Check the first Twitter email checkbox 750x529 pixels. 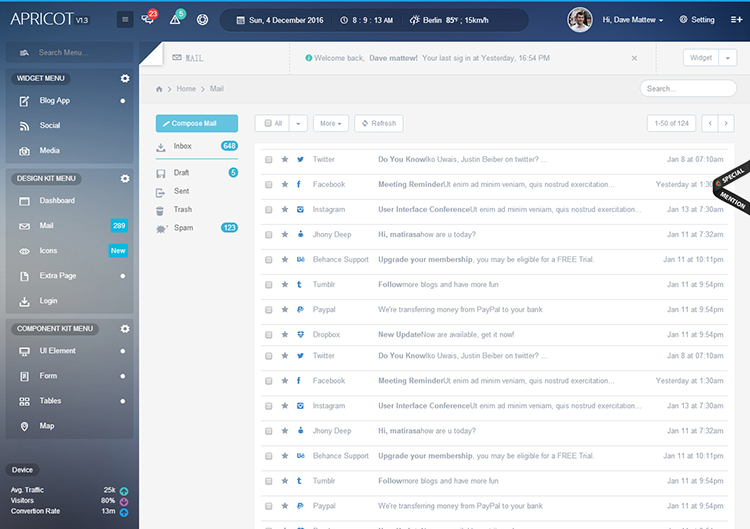pos(269,159)
